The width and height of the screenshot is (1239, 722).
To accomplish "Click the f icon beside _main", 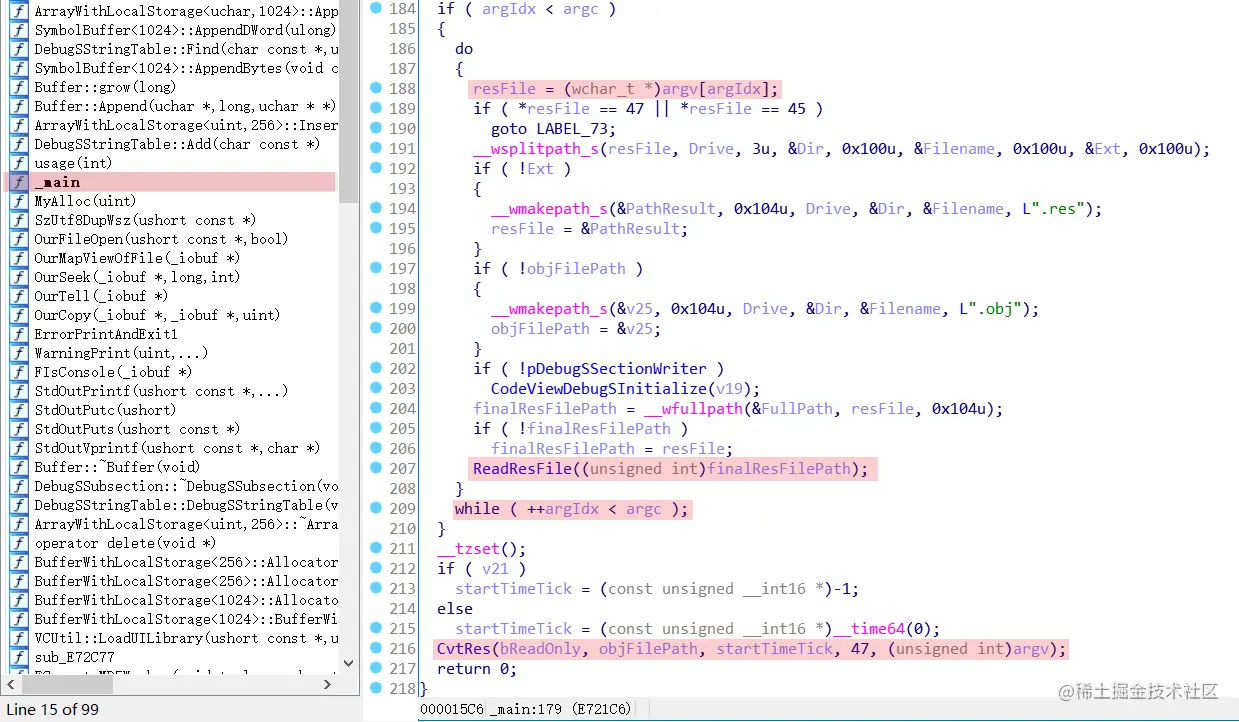I will pos(18,181).
